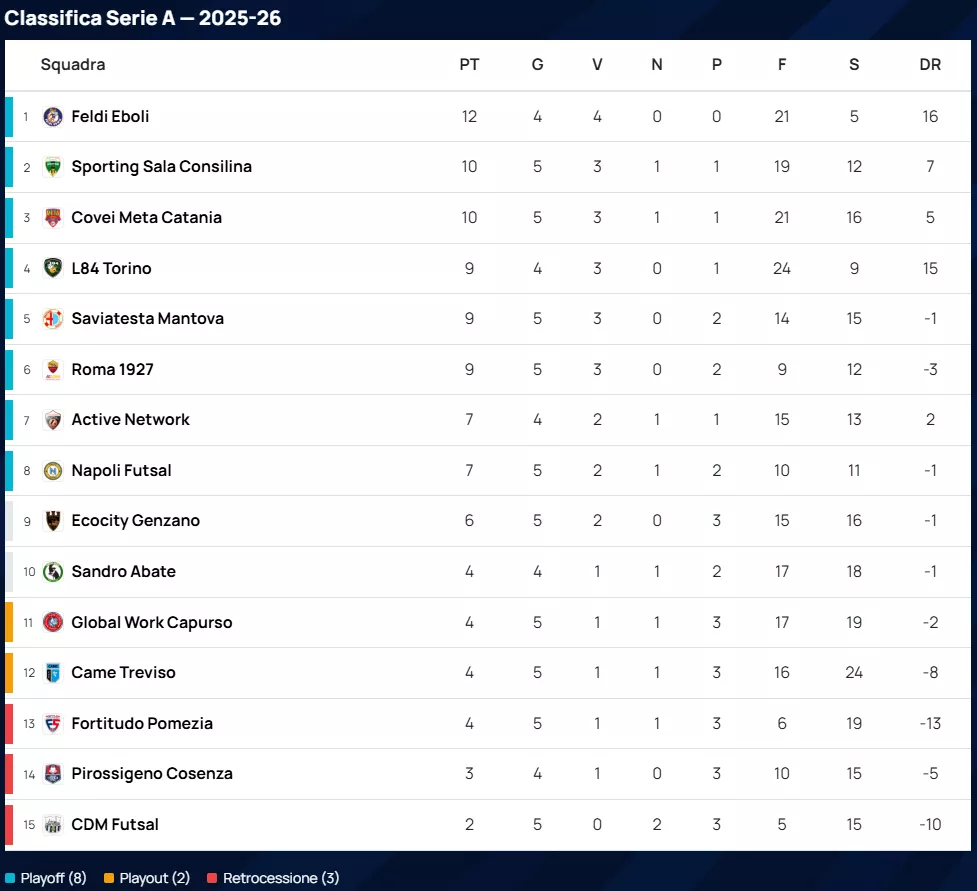Click the Napoli Futsal round logo
The width and height of the screenshot is (977, 891).
[x=53, y=471]
